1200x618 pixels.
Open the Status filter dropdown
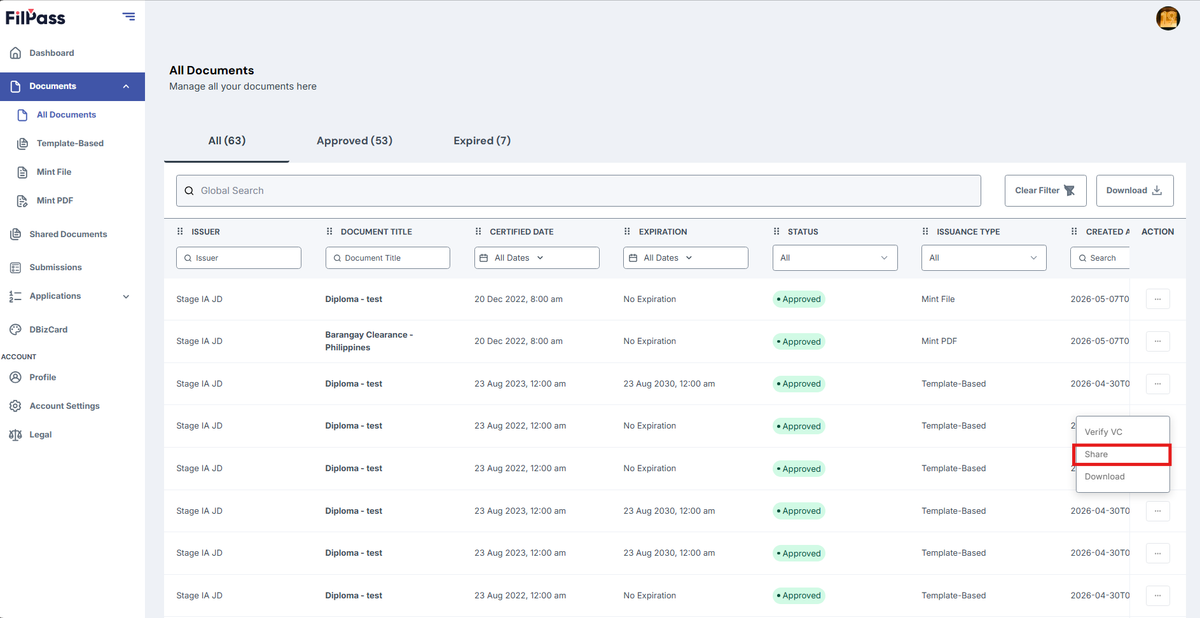[835, 258]
